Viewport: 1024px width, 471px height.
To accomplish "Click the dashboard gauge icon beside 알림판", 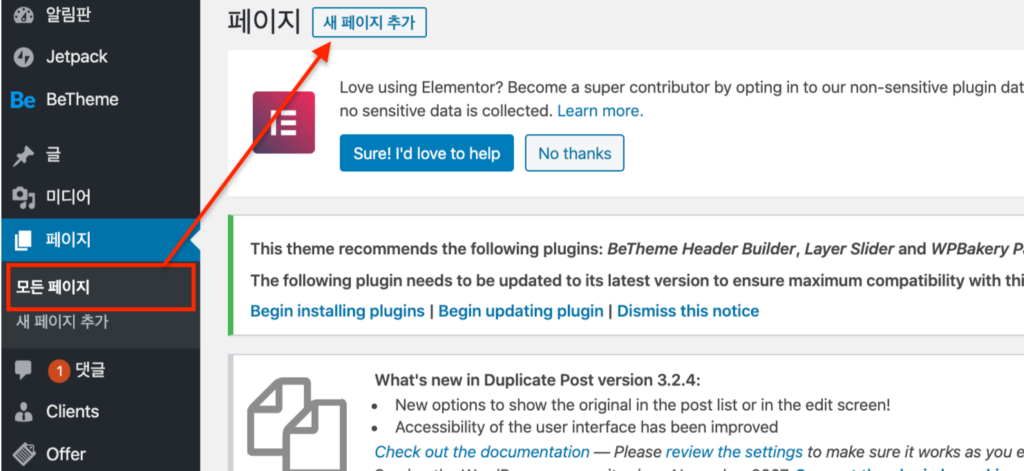I will click(22, 14).
